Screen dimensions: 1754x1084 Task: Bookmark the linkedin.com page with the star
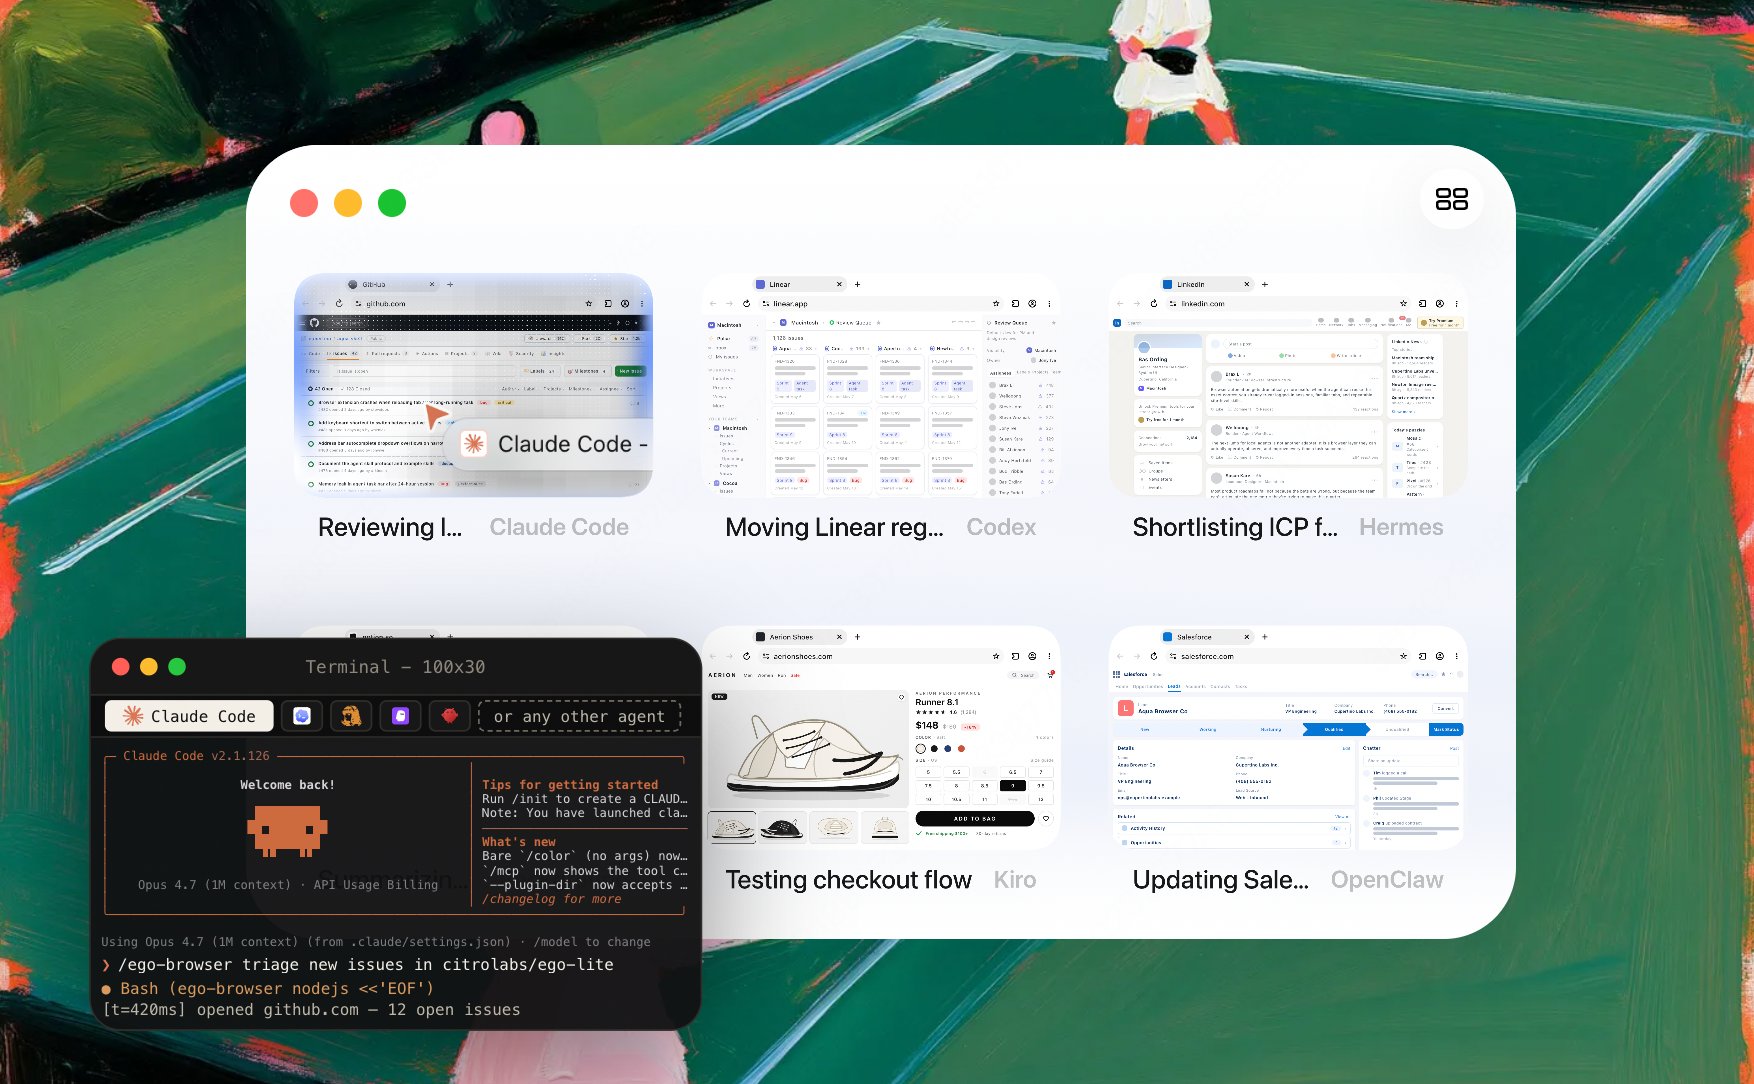[1404, 303]
